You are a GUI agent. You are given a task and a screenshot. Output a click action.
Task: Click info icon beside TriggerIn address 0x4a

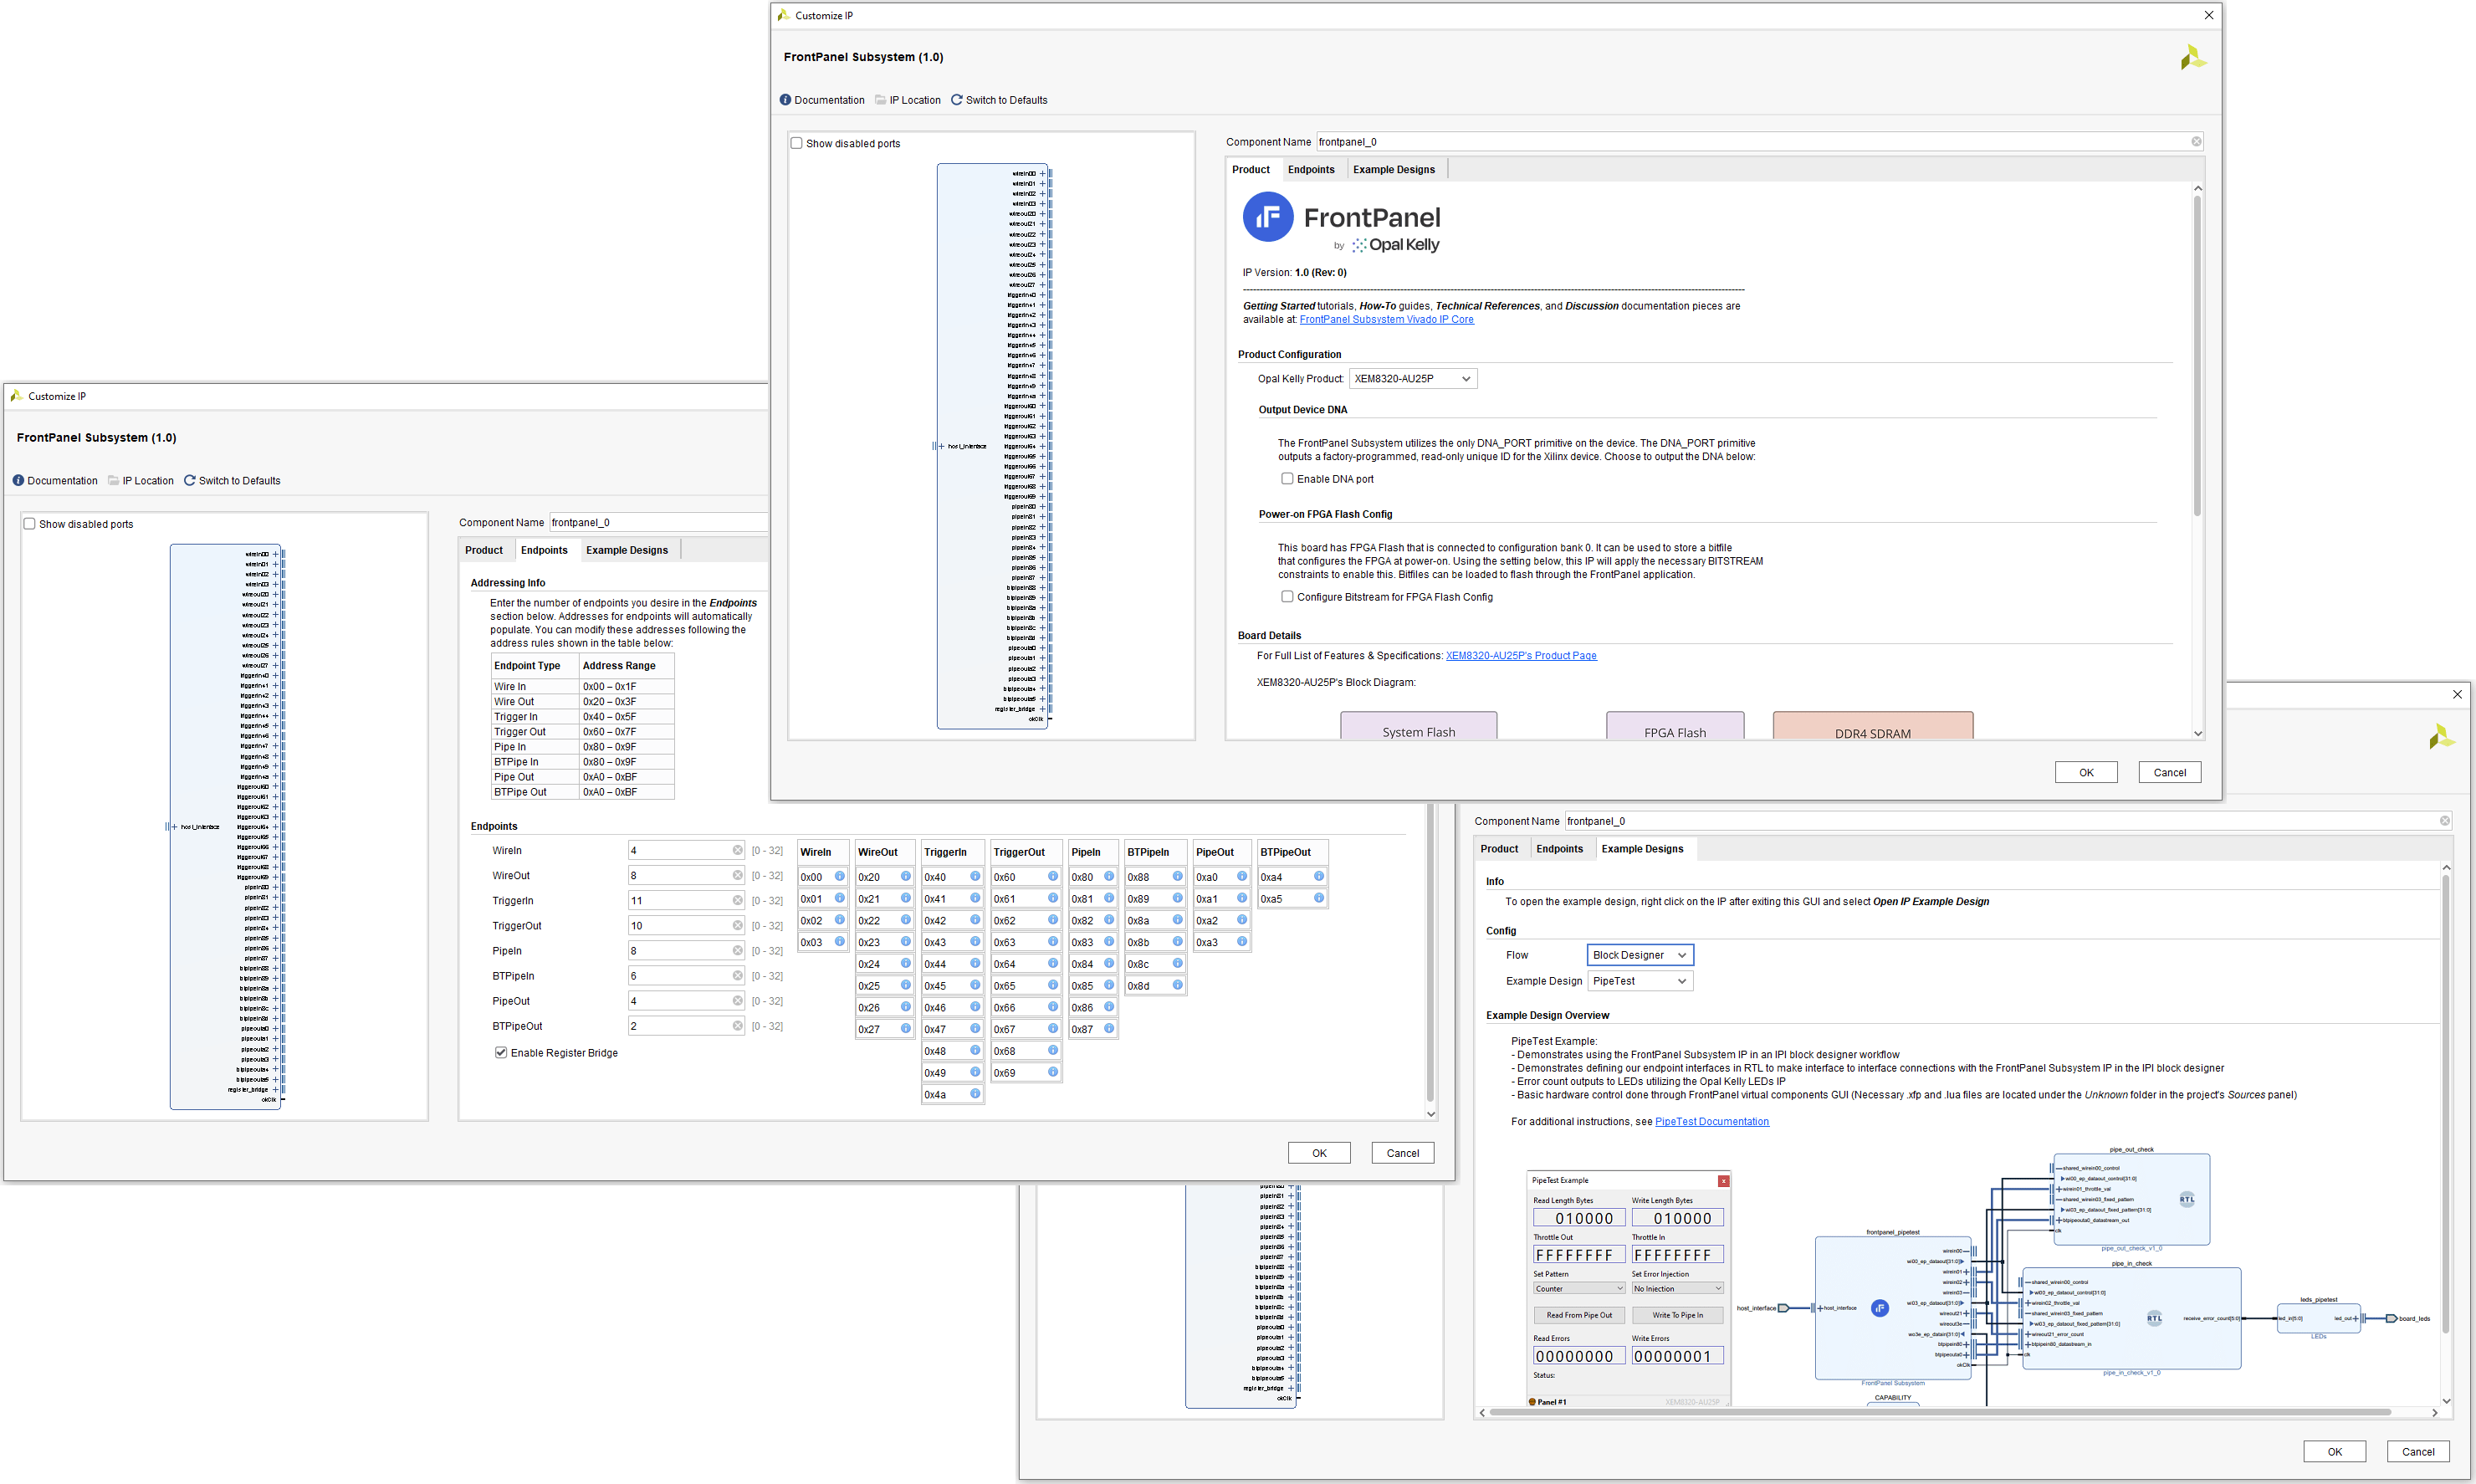pos(975,1094)
